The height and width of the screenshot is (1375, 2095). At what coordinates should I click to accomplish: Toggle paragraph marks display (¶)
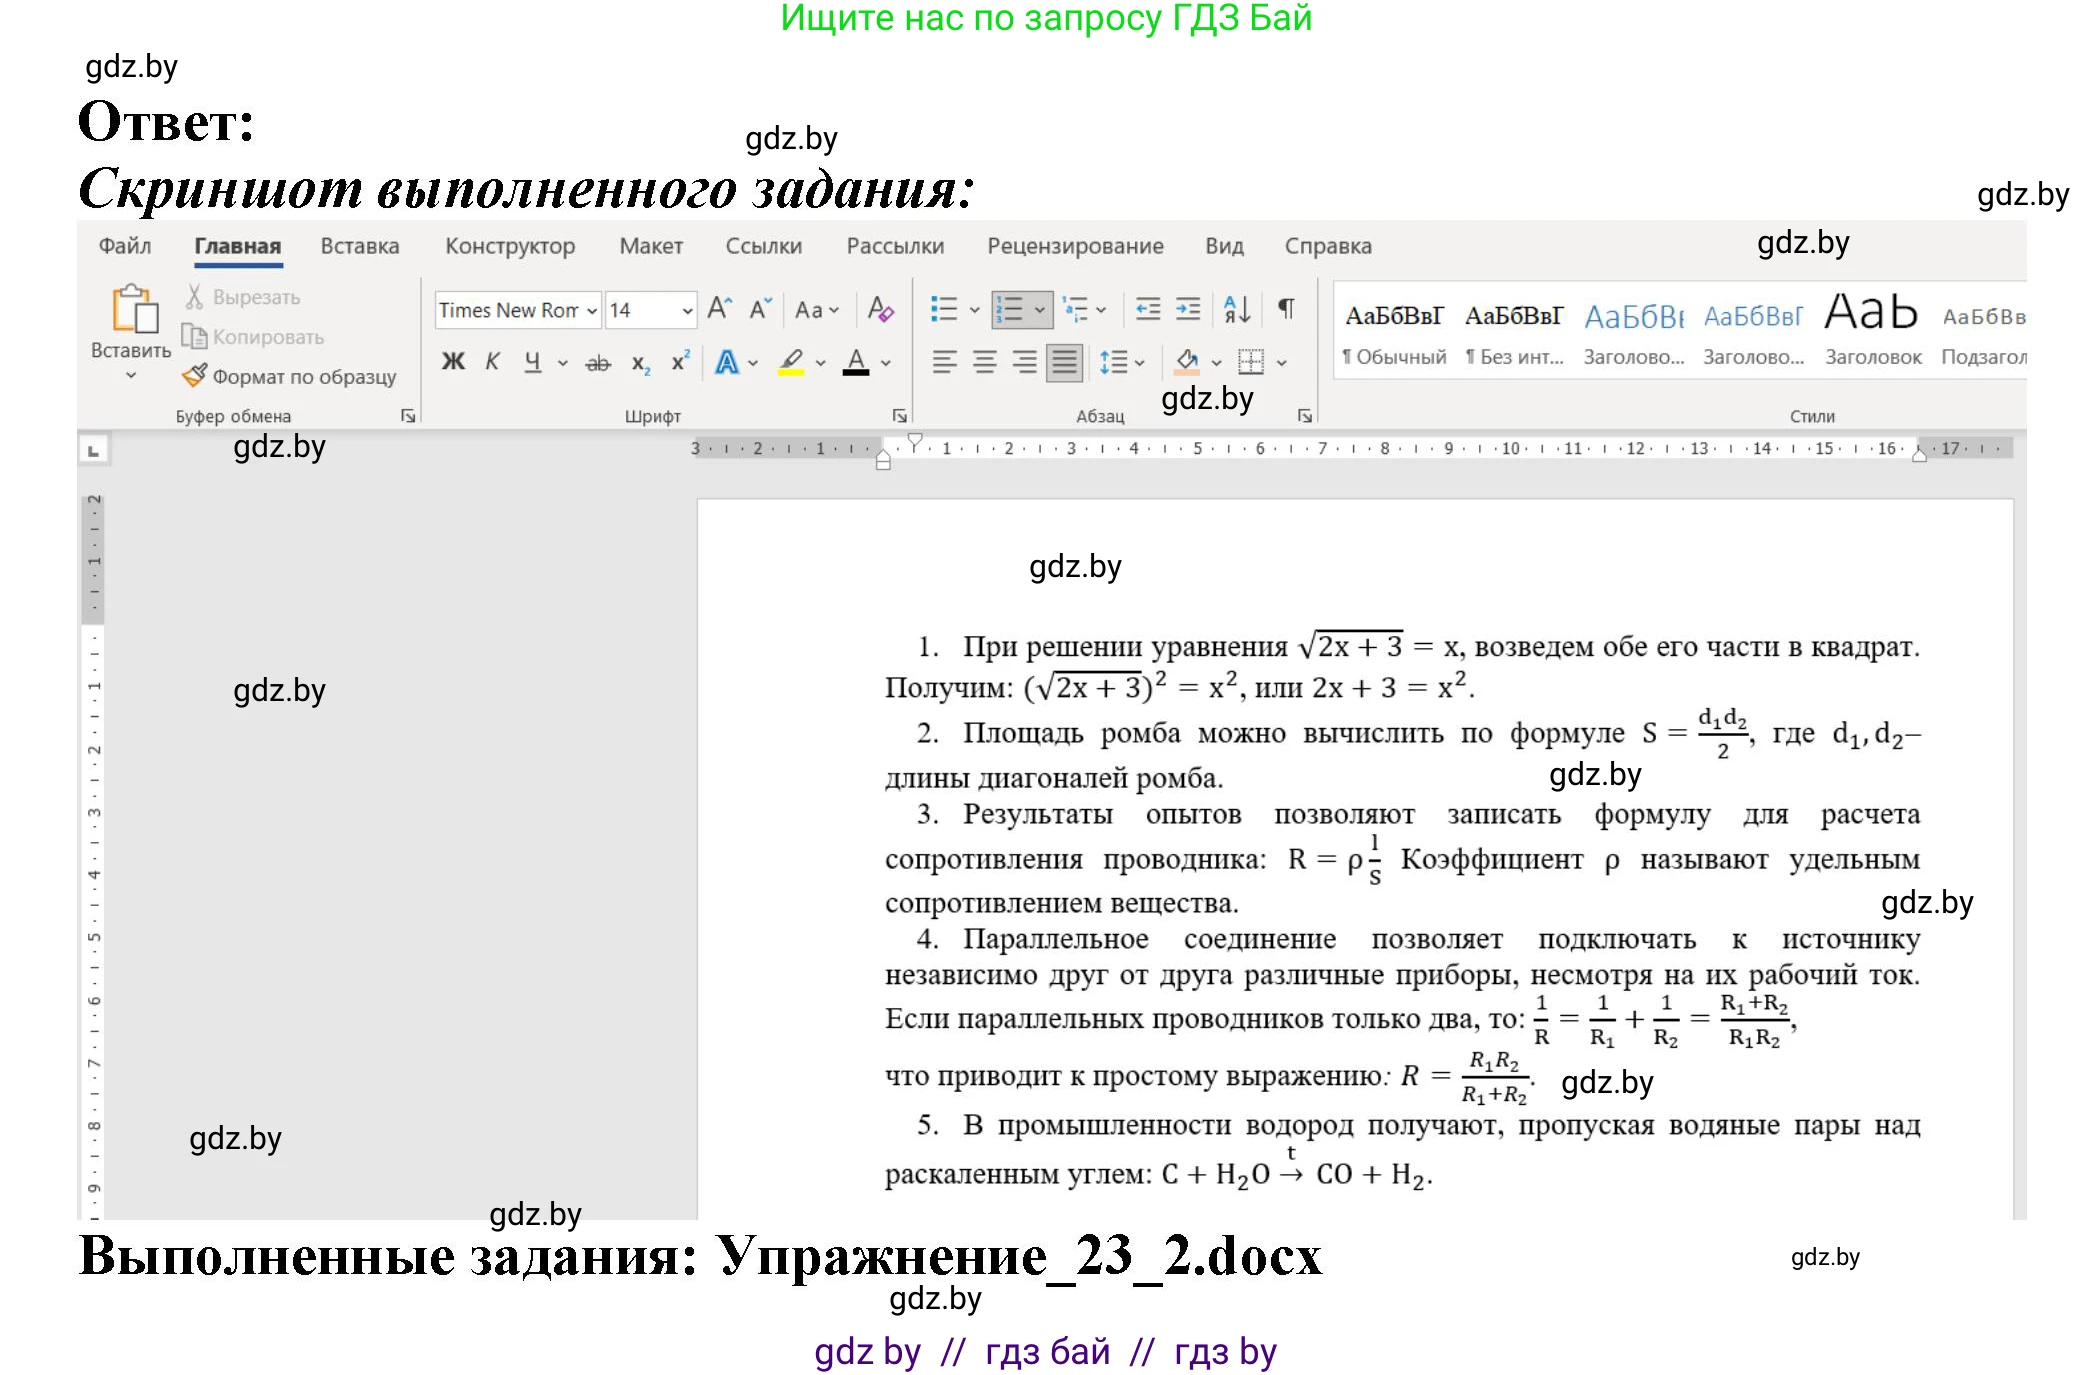click(1287, 310)
